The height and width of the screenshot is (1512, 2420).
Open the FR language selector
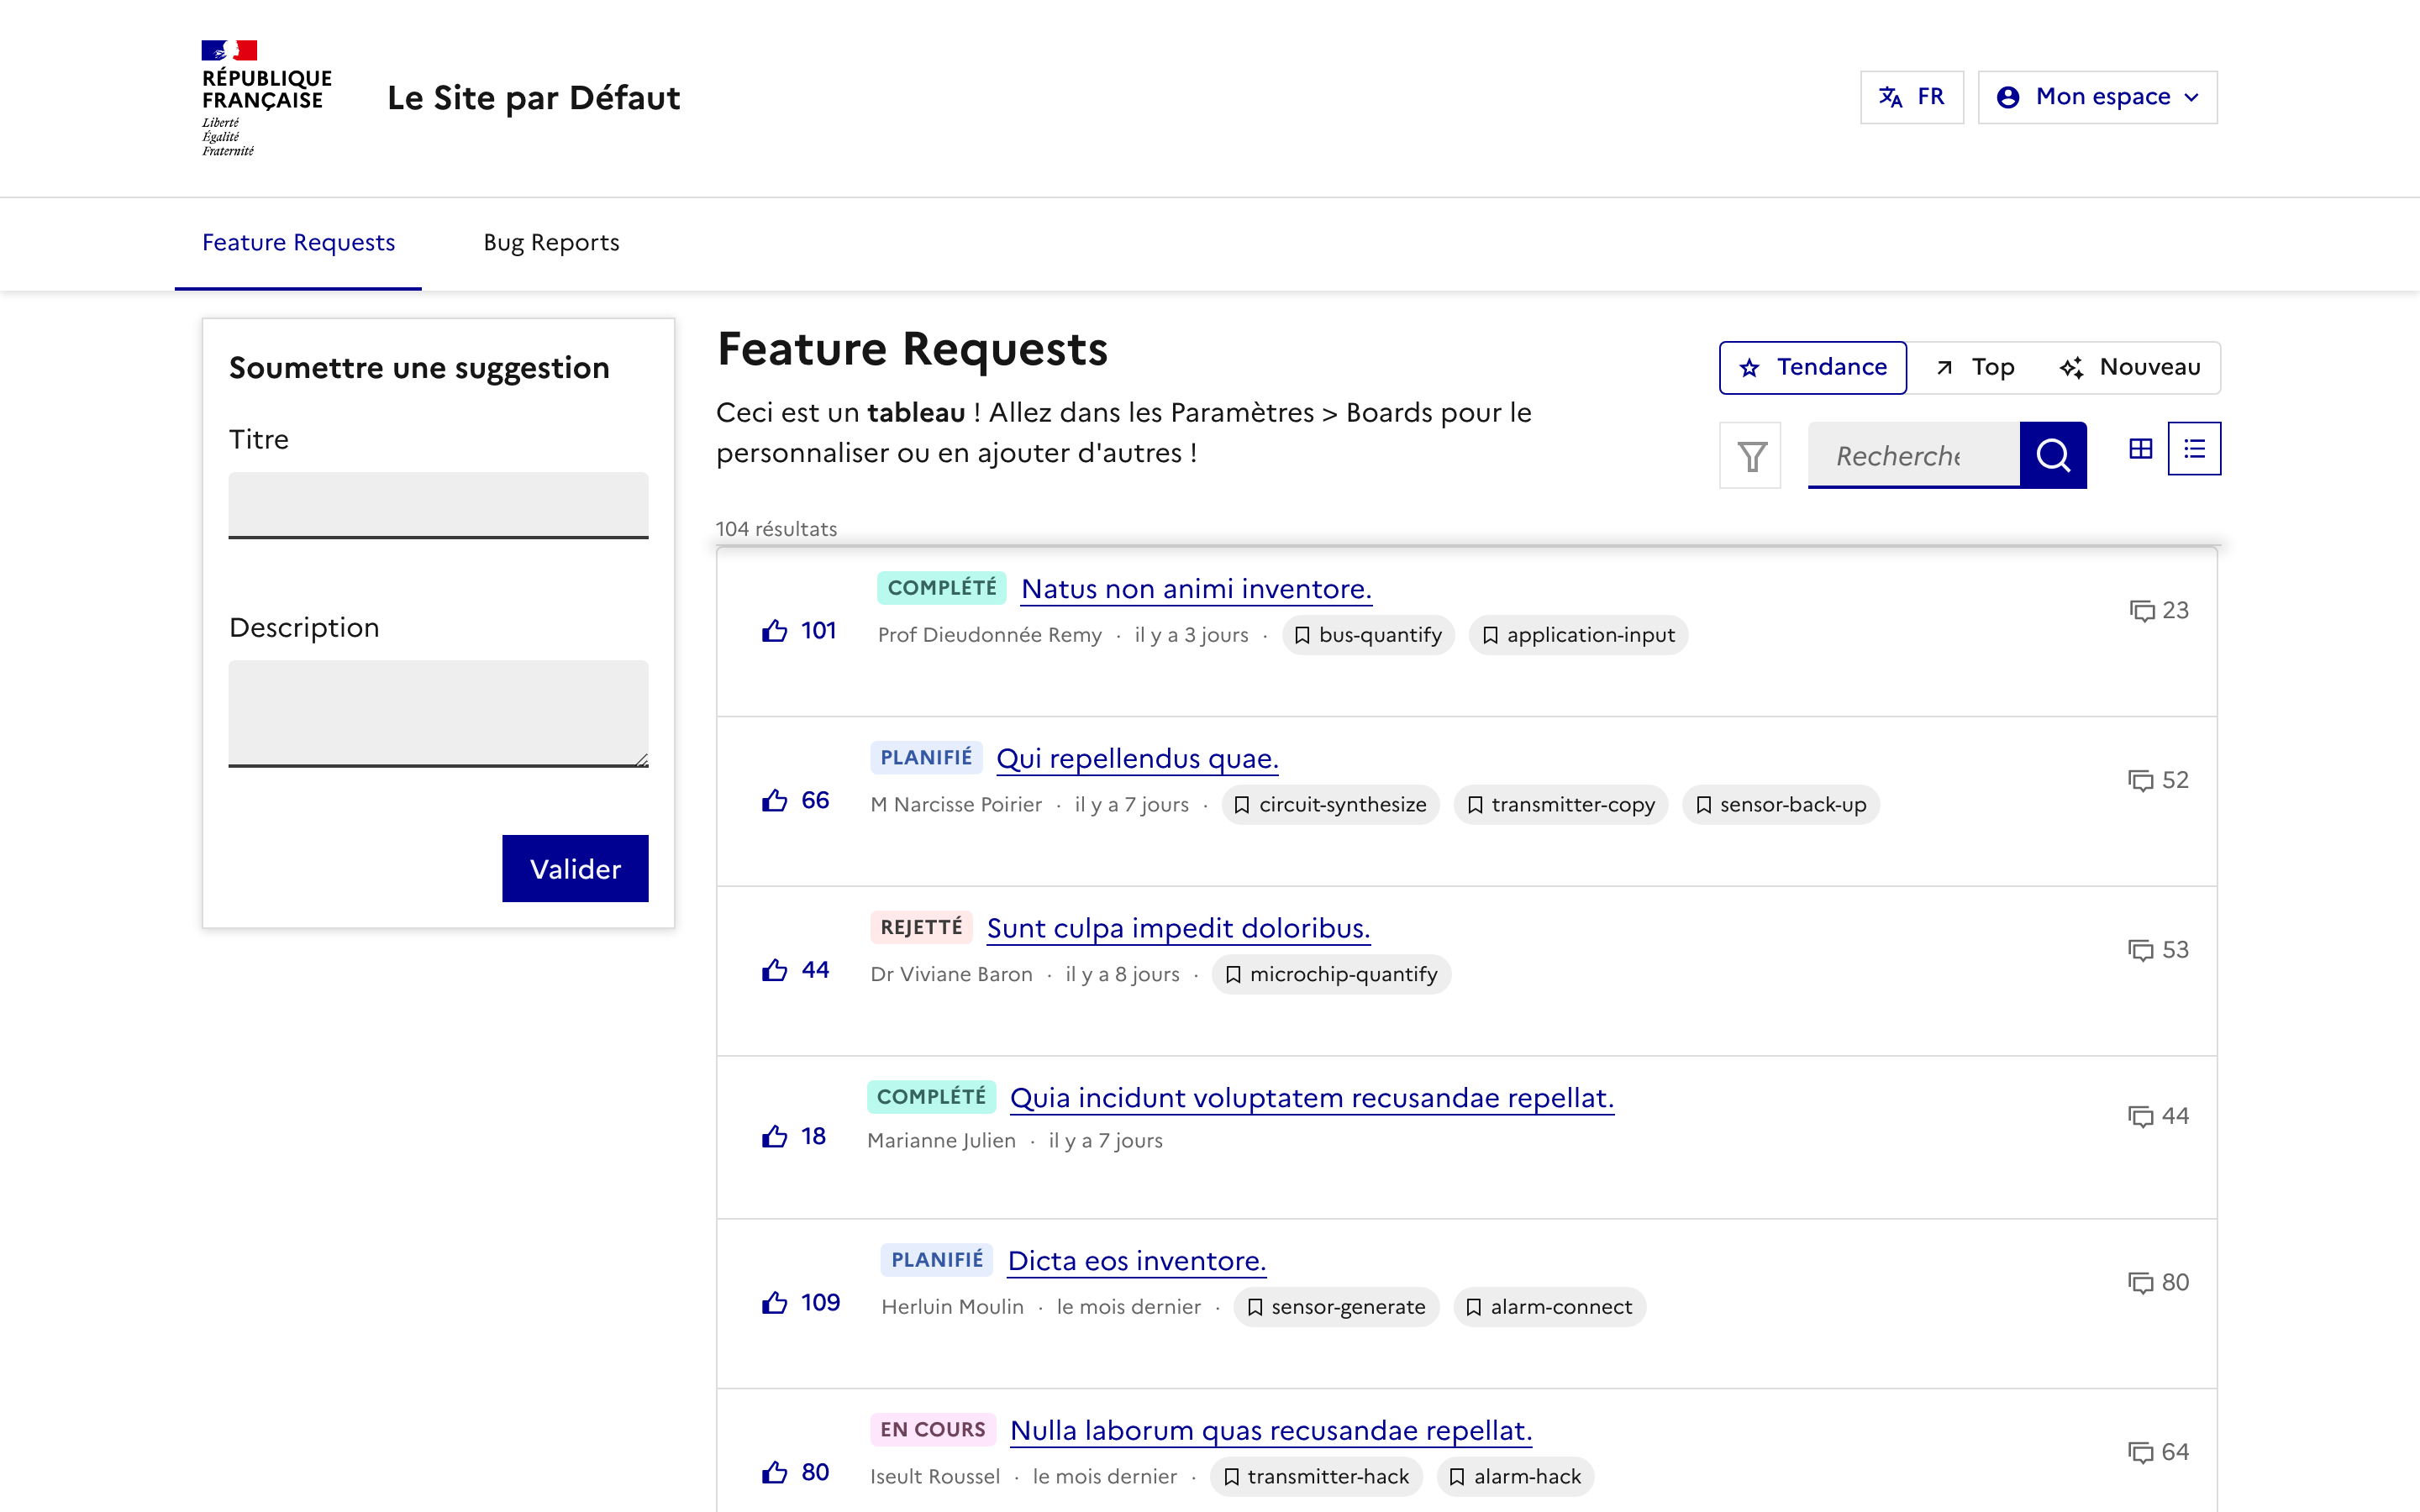point(1911,97)
